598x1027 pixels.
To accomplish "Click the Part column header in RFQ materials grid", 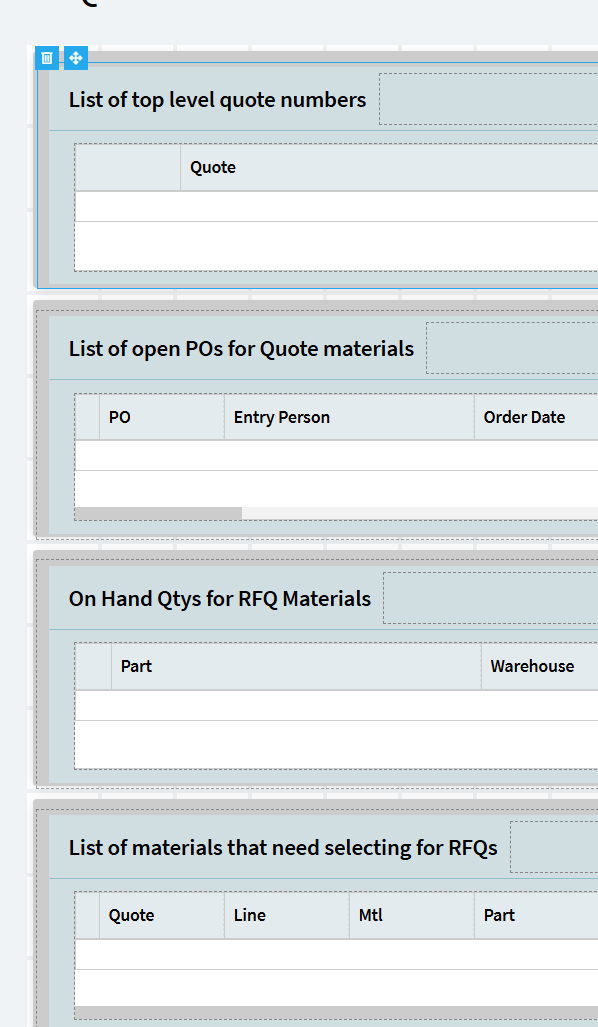I will [536, 915].
